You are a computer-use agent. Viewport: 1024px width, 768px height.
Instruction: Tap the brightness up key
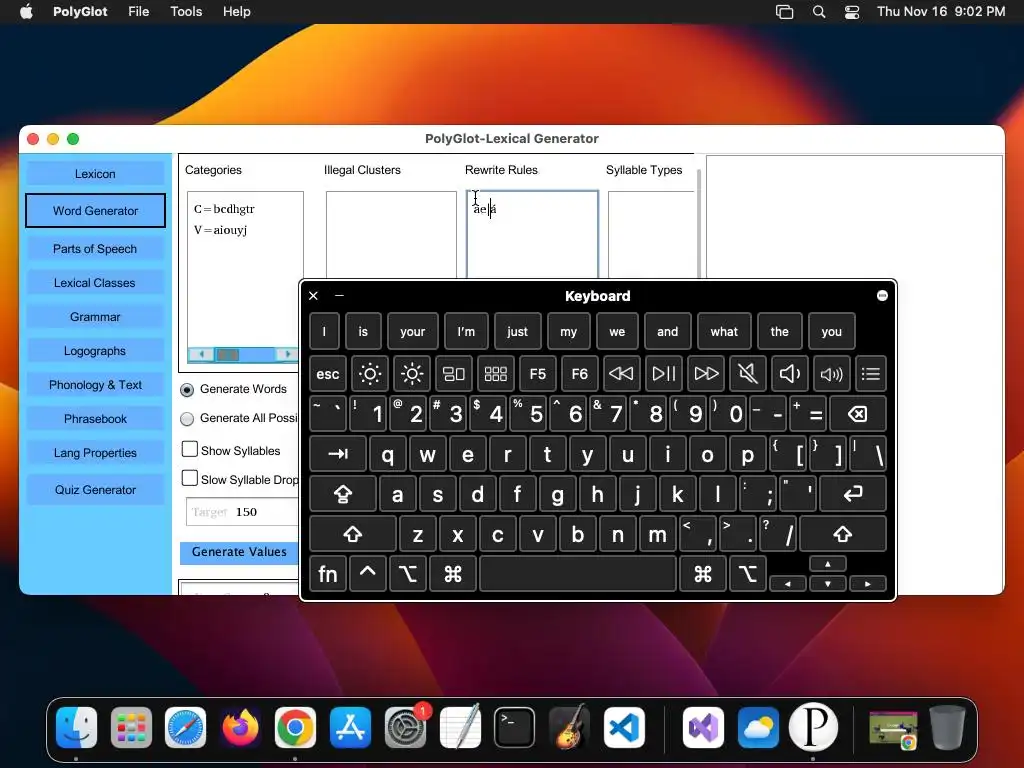coord(412,374)
